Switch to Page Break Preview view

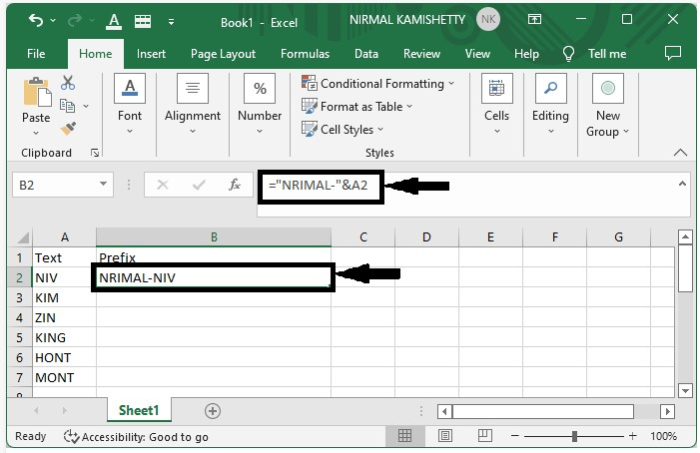pyautogui.click(x=483, y=436)
